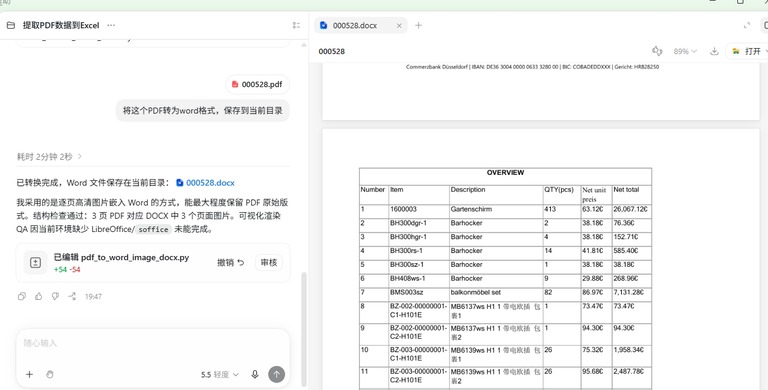Screen dimensions: 768x390
Task: Click the microphone voice input icon
Action: (x=255, y=374)
